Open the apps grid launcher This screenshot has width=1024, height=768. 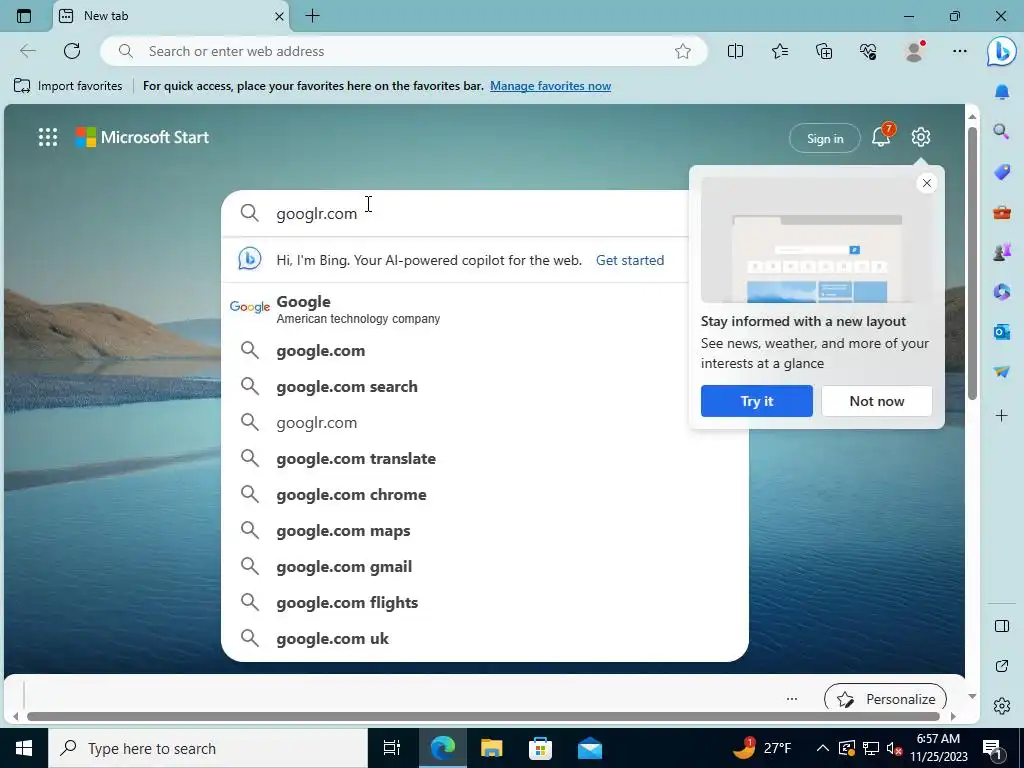tap(48, 137)
